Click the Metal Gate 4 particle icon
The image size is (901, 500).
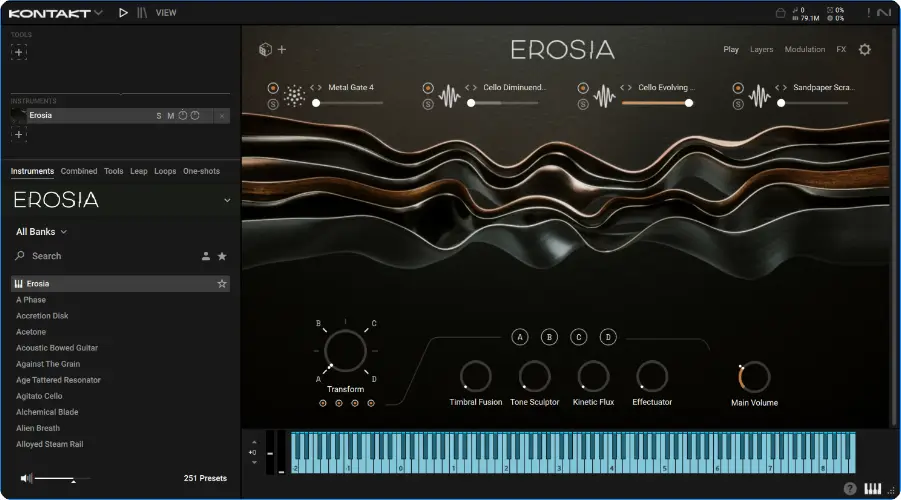[294, 96]
